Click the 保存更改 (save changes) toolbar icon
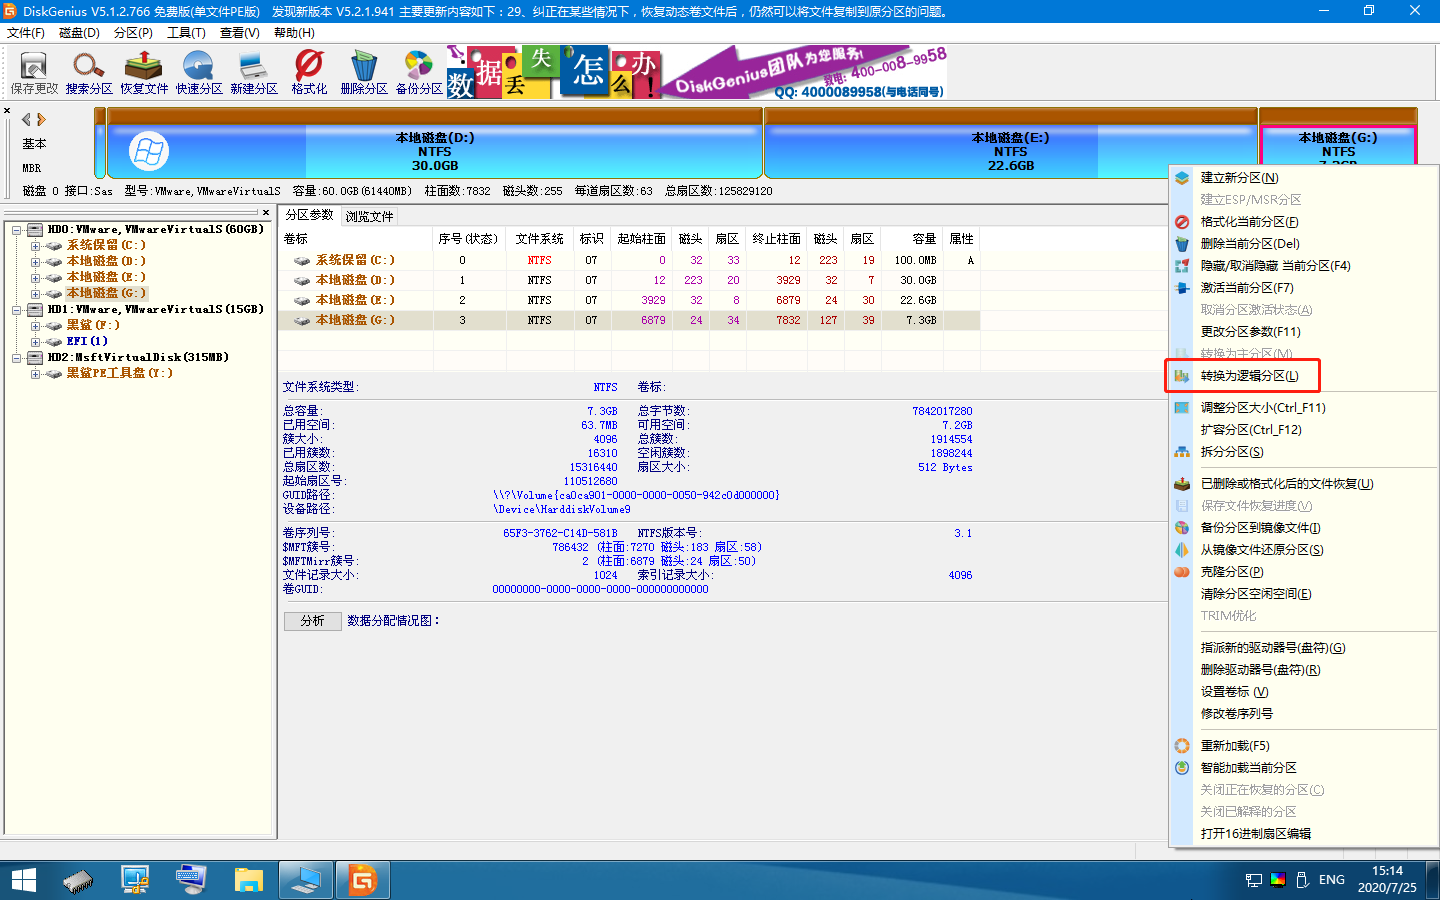The width and height of the screenshot is (1440, 900). tap(34, 72)
